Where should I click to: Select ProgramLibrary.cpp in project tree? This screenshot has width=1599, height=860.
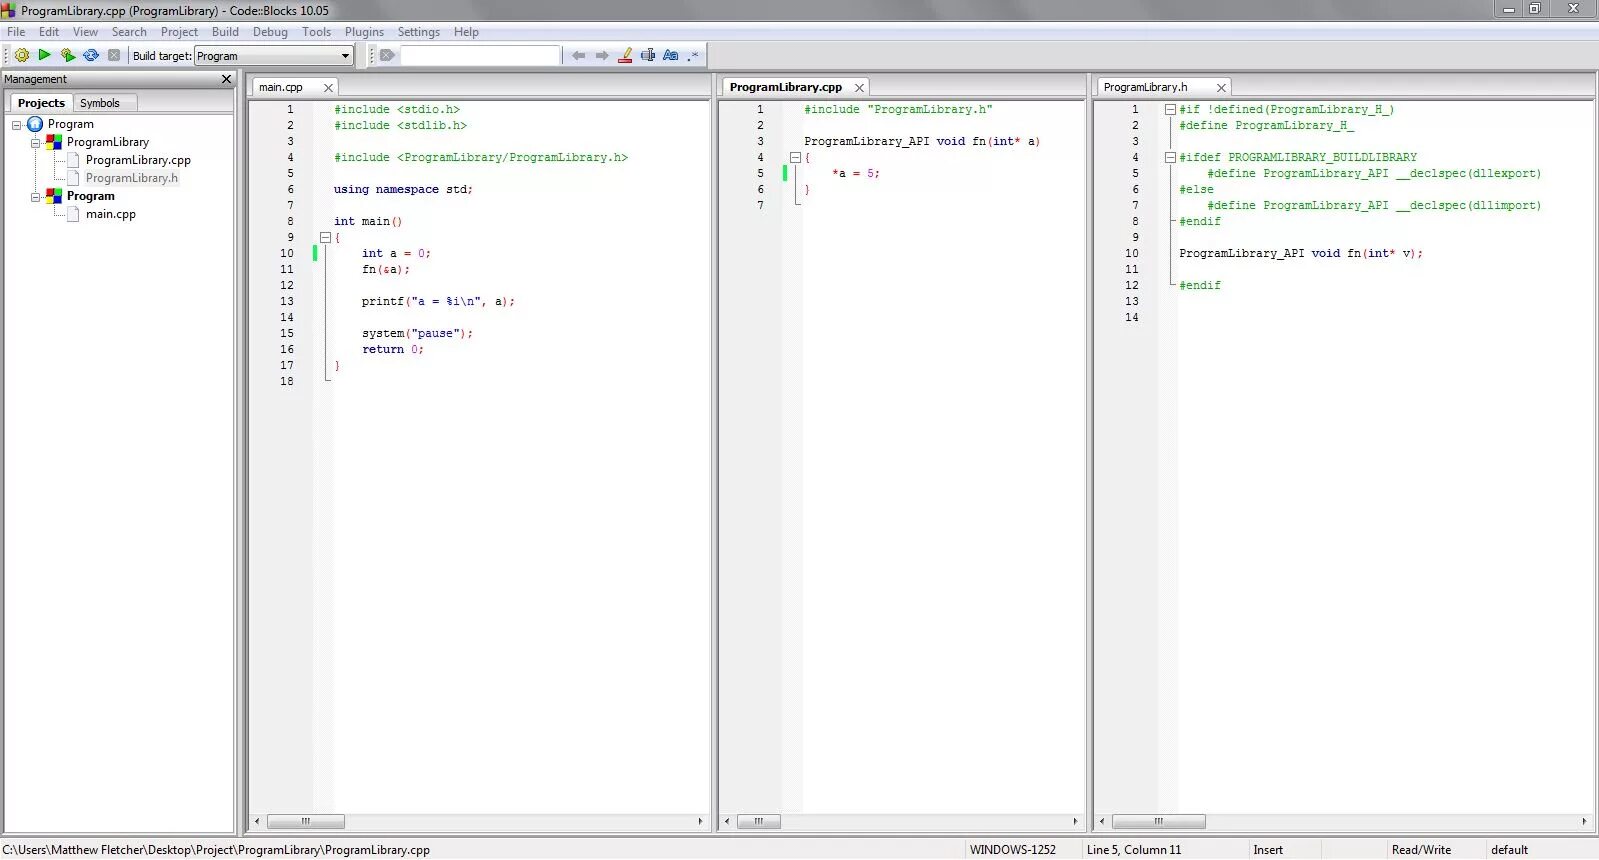138,160
